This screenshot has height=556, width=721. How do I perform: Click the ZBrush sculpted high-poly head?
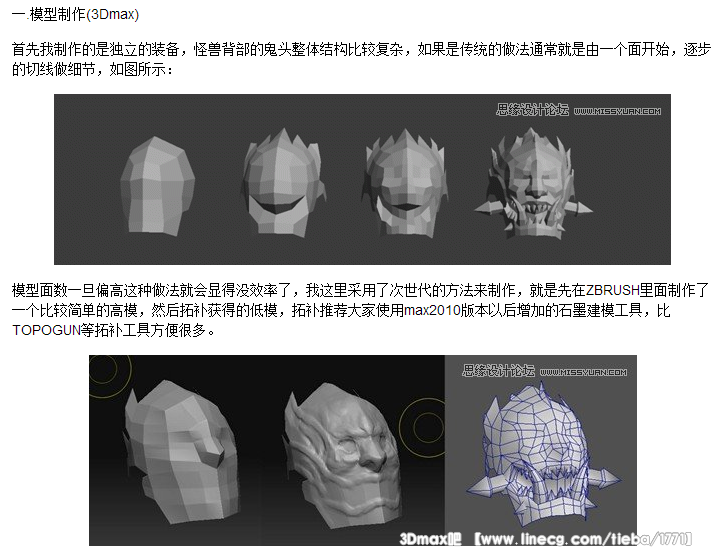341,454
